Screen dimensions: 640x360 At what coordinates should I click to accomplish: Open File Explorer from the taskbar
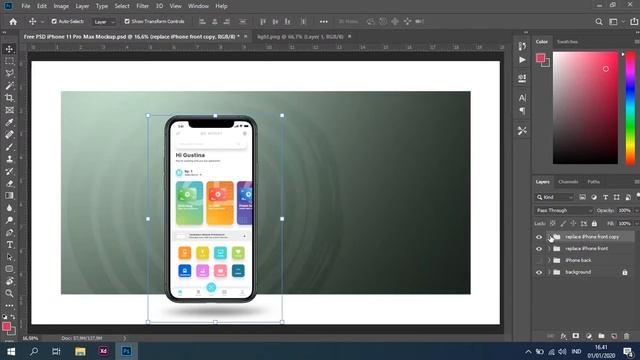[80, 351]
